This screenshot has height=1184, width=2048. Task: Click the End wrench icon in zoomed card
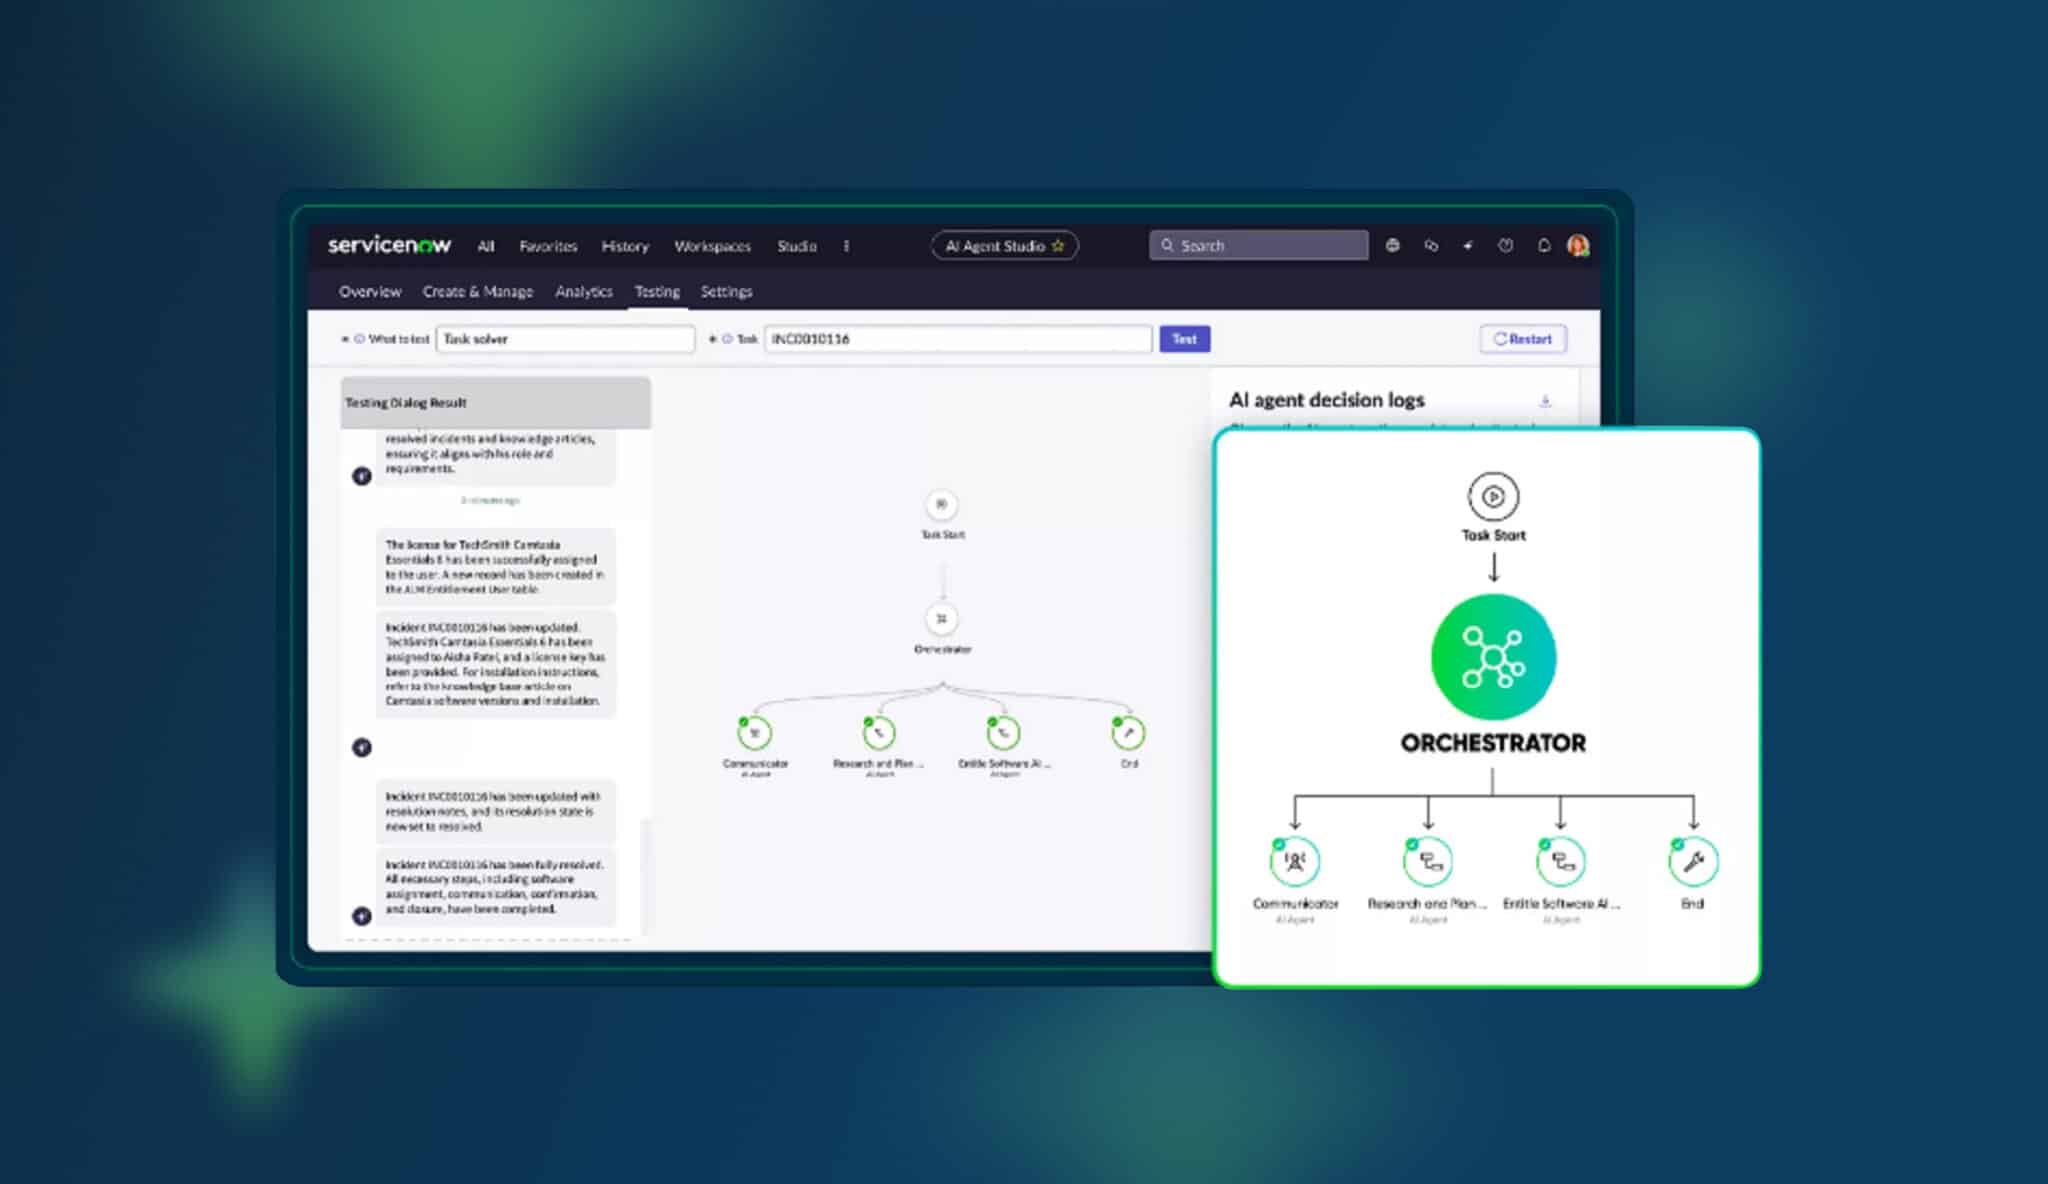pos(1693,862)
